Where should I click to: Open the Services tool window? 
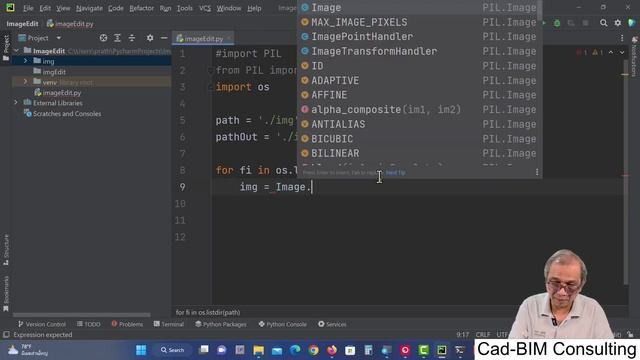(x=332, y=324)
